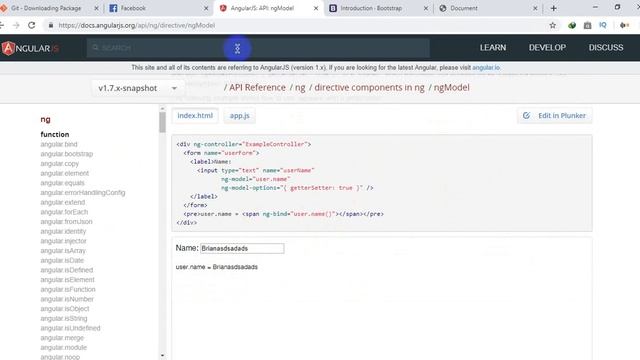Follow the angular.io link

pyautogui.click(x=486, y=68)
